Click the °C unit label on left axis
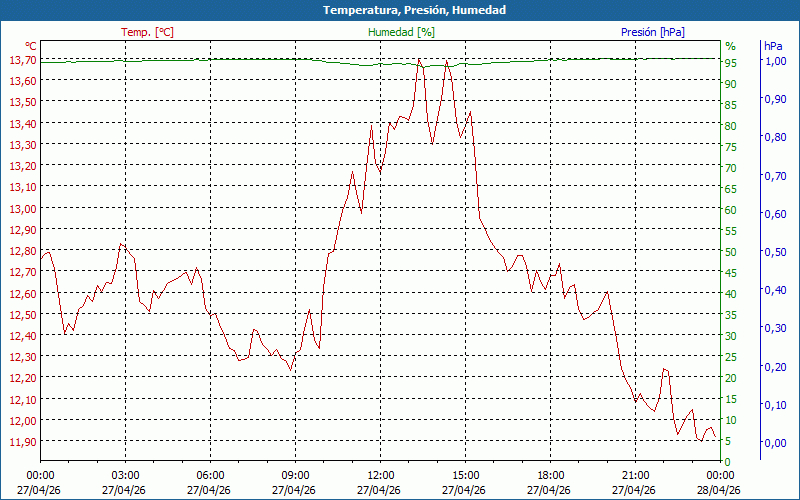 click(x=31, y=46)
